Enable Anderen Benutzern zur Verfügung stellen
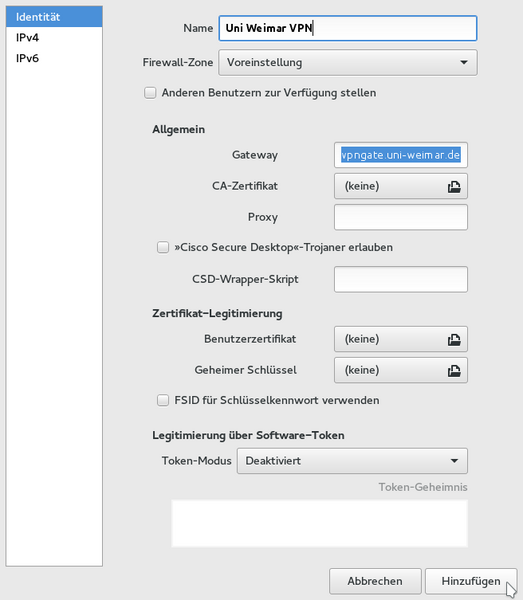The width and height of the screenshot is (523, 600). pos(150,93)
